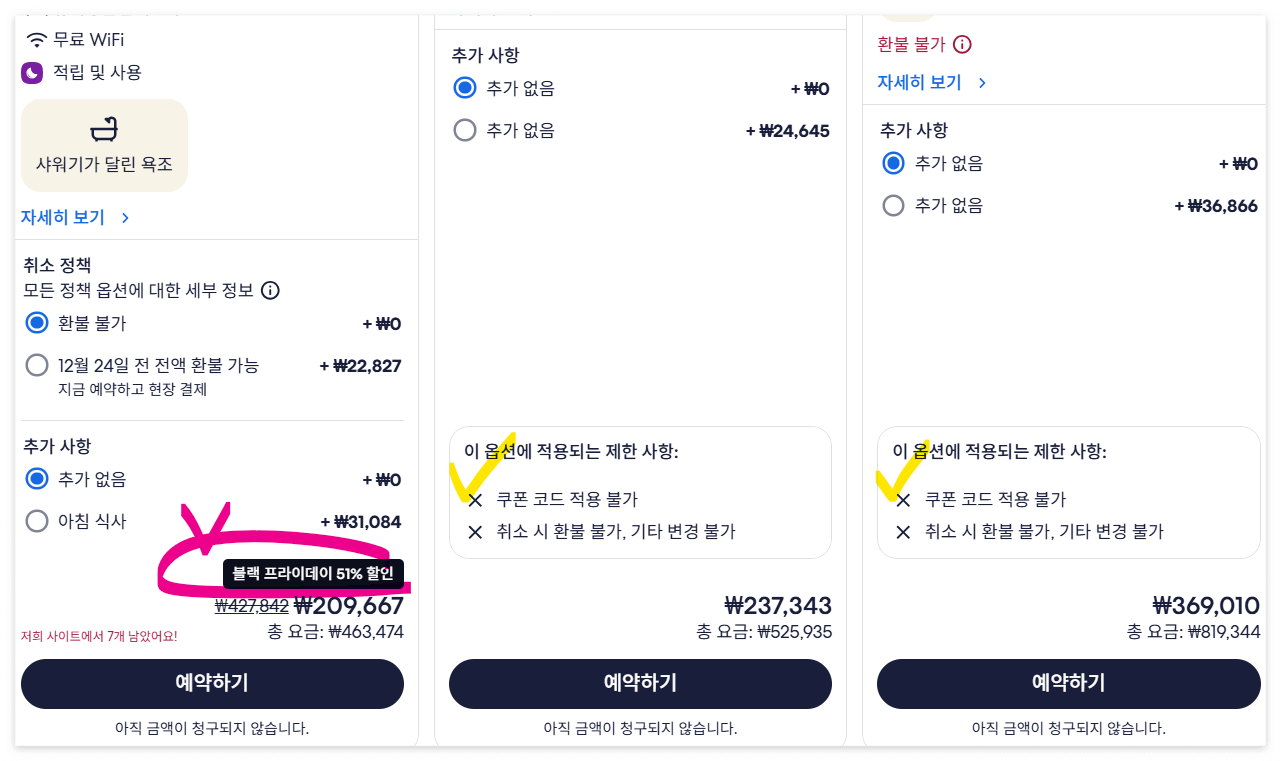Select the 환불 불가 cancellation option
Screen dimensions: 1281x761
37,323
